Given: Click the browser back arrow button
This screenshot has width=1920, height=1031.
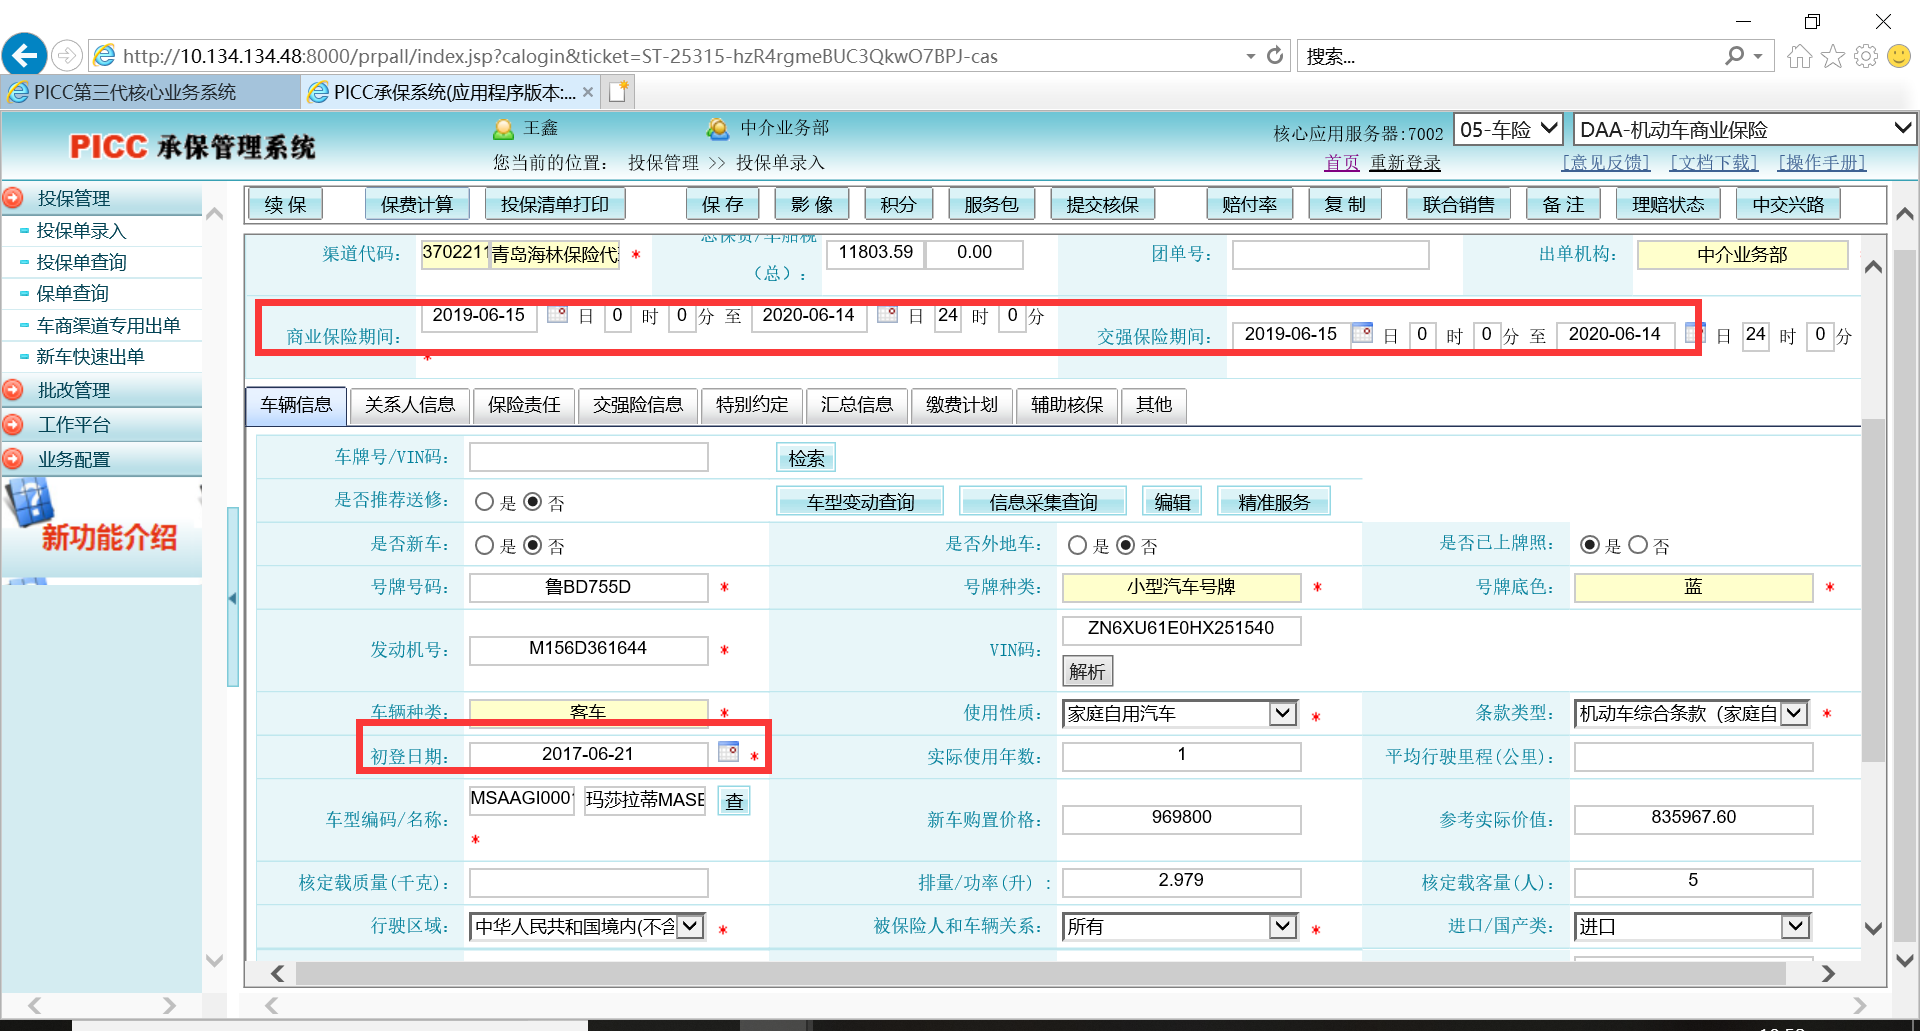Looking at the screenshot, I should tap(24, 55).
